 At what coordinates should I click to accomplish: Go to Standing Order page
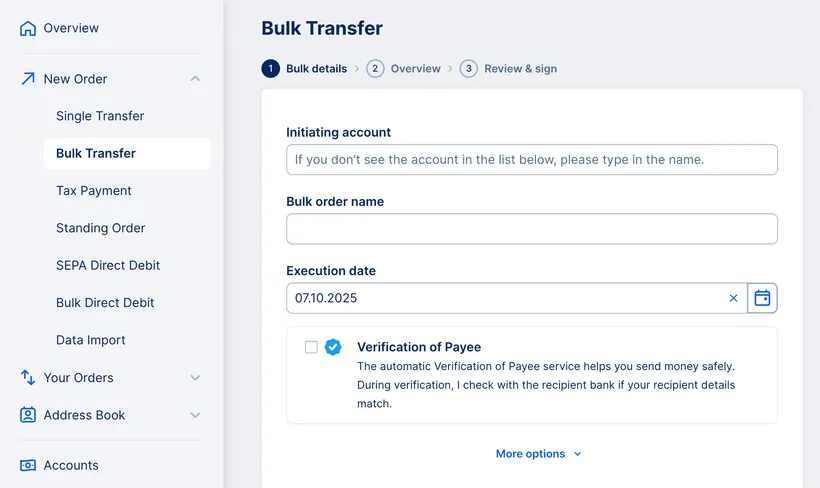tap(100, 228)
